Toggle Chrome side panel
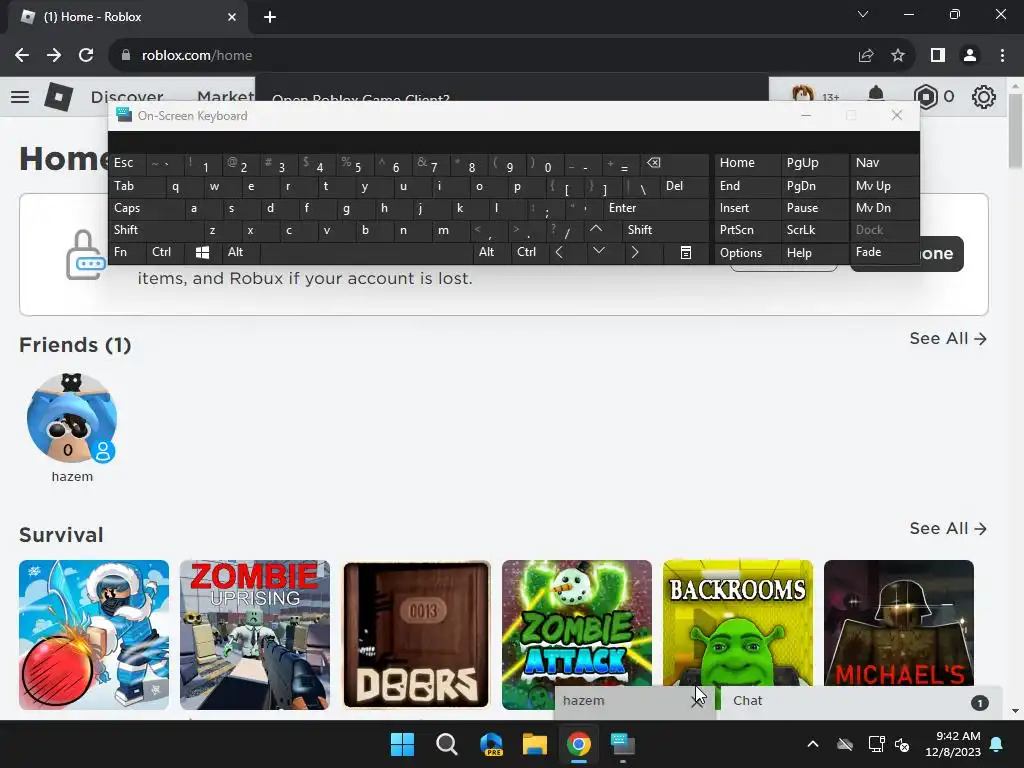 (938, 56)
